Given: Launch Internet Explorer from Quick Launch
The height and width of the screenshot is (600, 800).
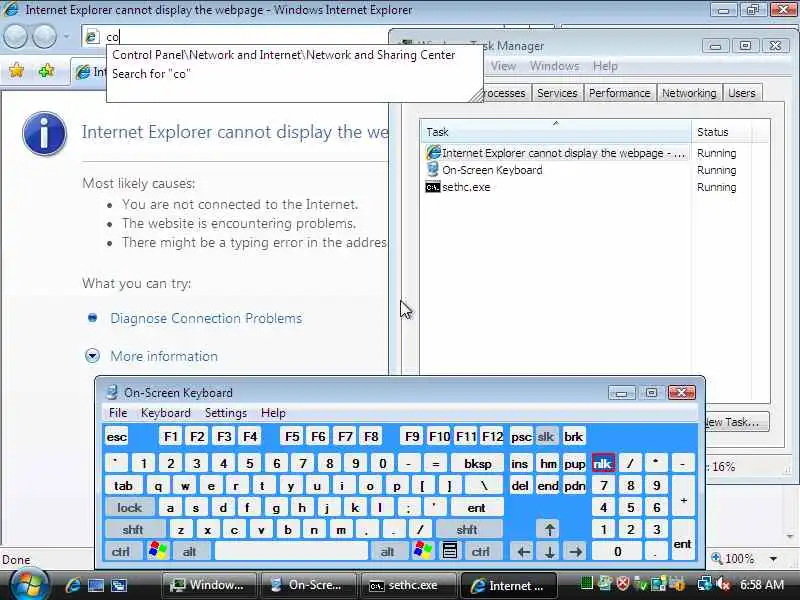Looking at the screenshot, I should coord(73,585).
